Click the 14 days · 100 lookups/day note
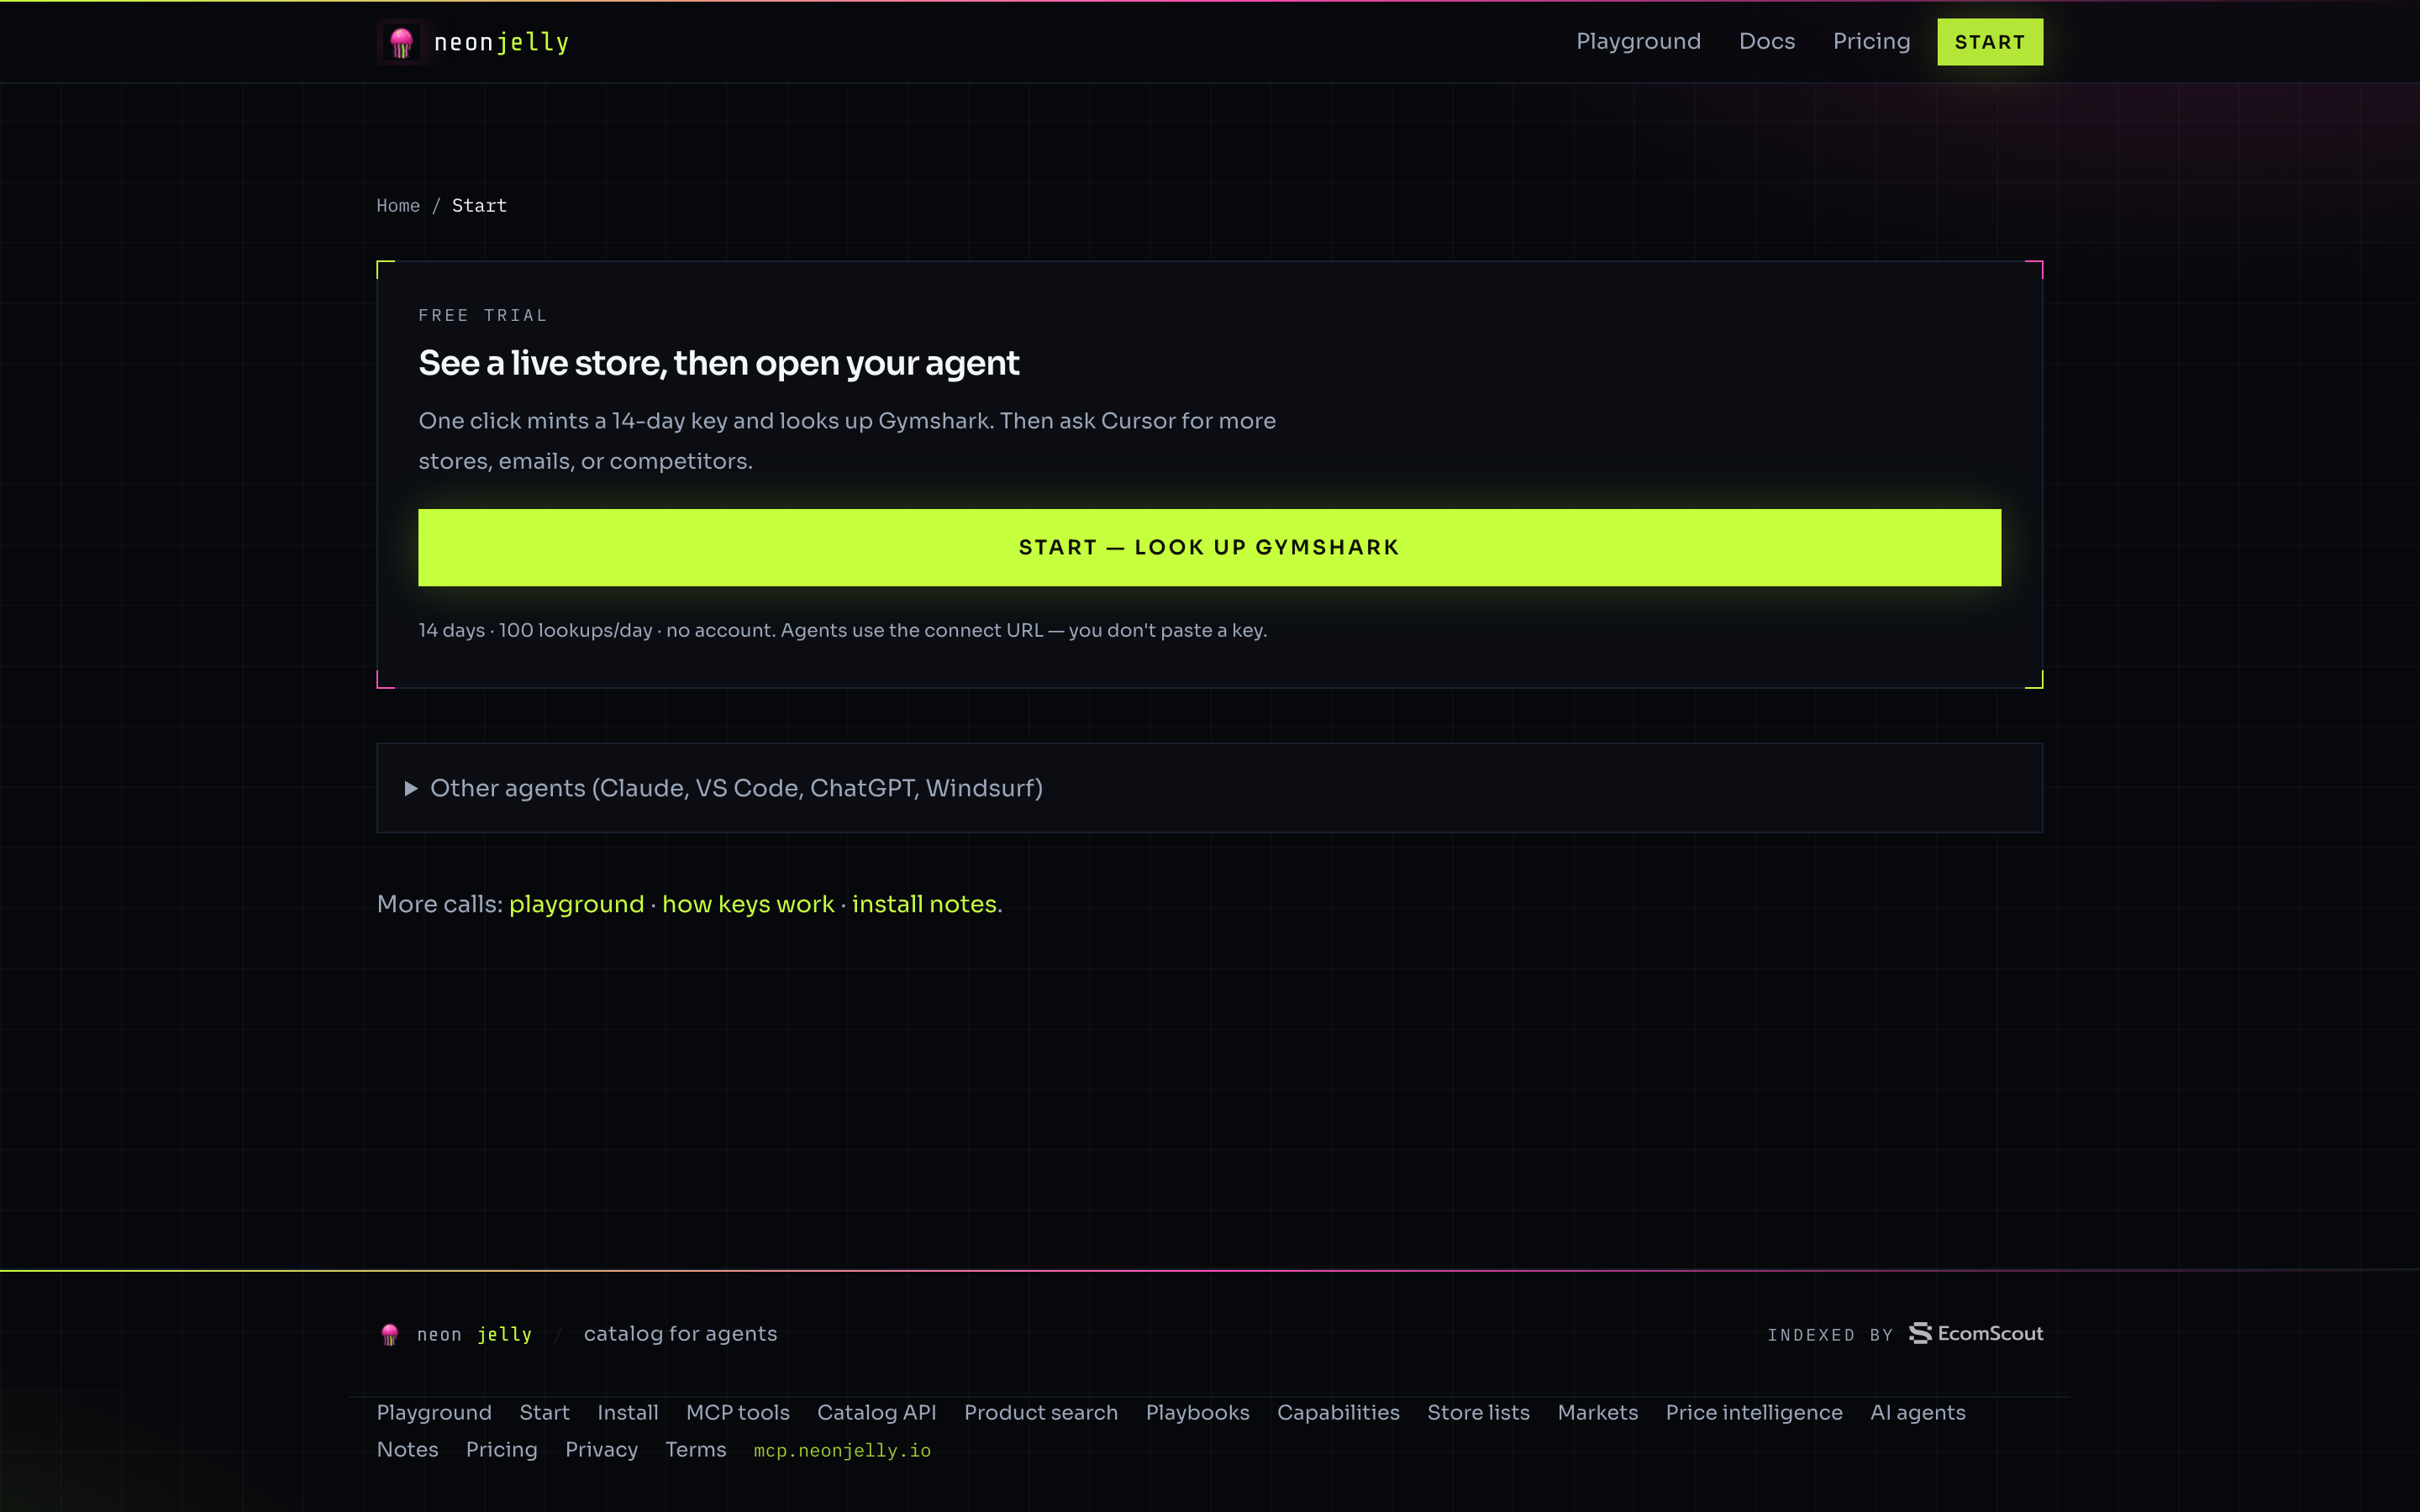The image size is (2420, 1512). tap(842, 630)
